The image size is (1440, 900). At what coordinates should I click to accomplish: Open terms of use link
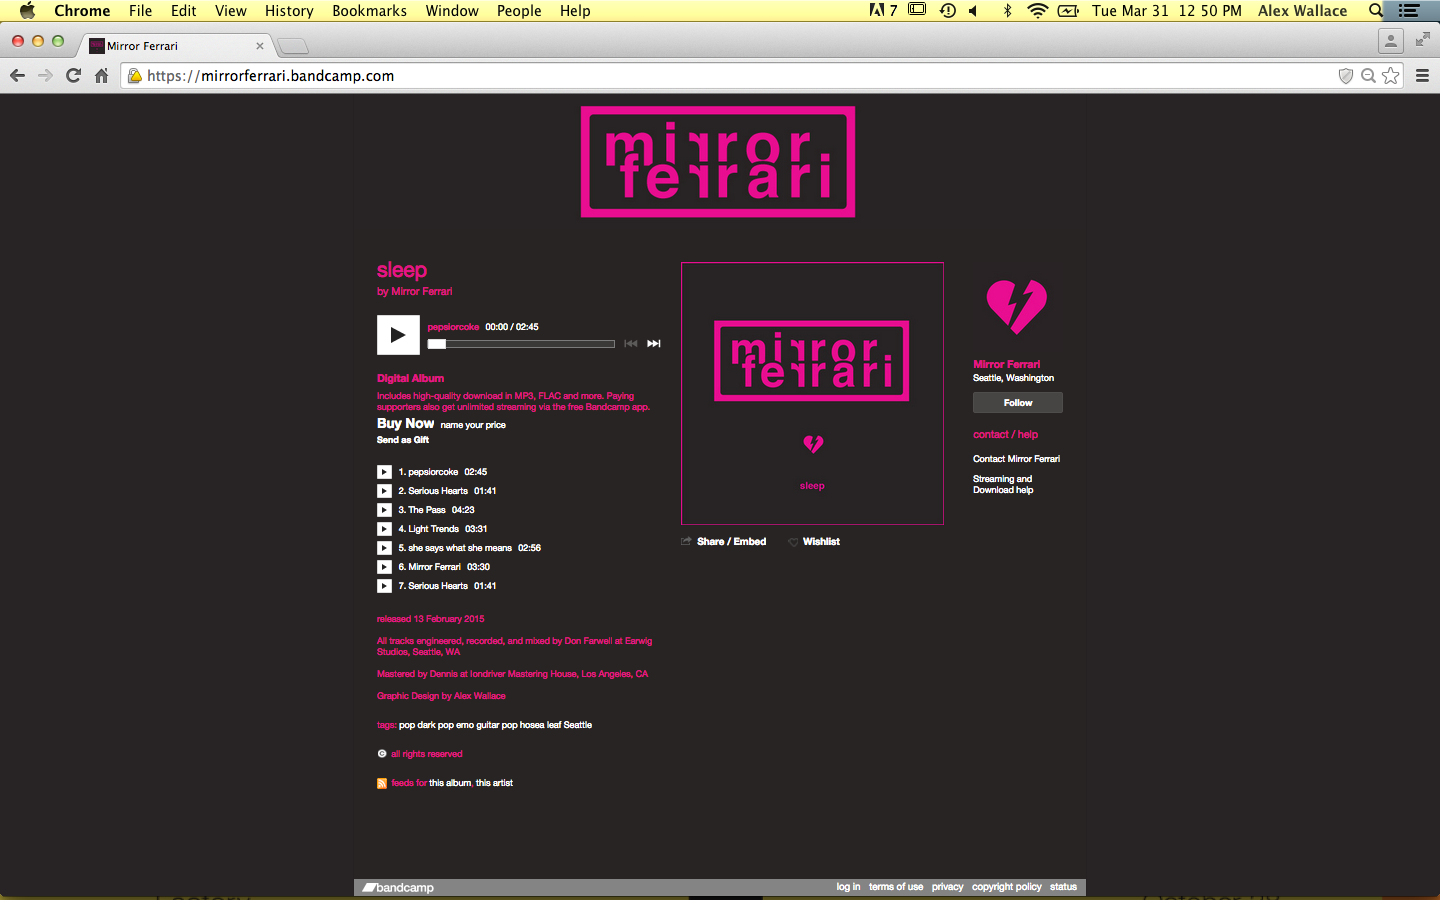tap(896, 887)
